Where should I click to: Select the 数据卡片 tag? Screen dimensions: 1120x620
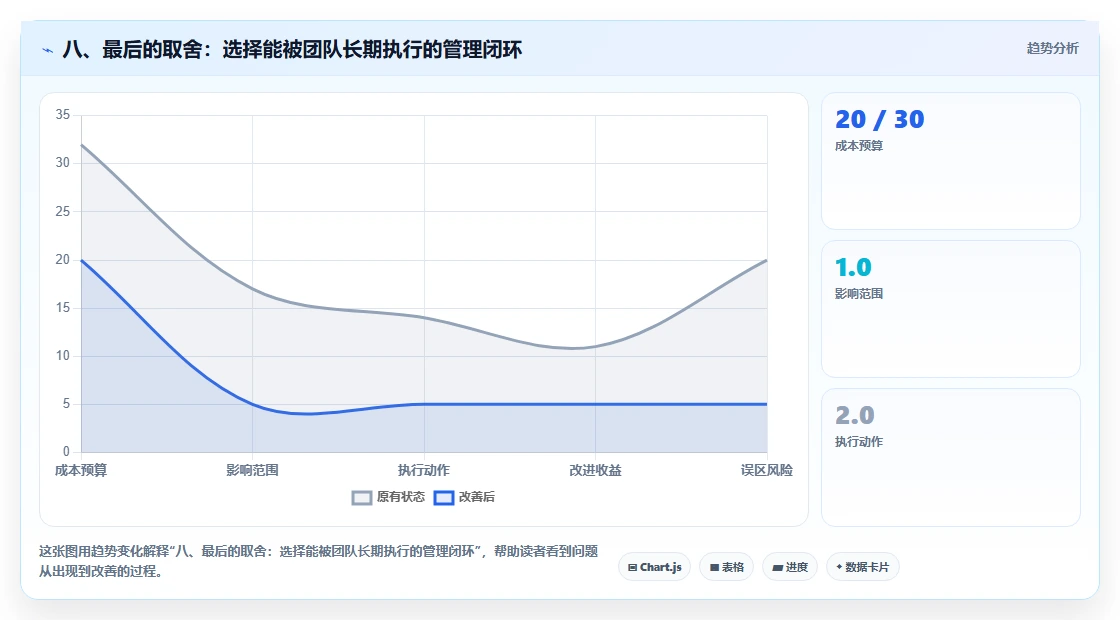tap(863, 567)
